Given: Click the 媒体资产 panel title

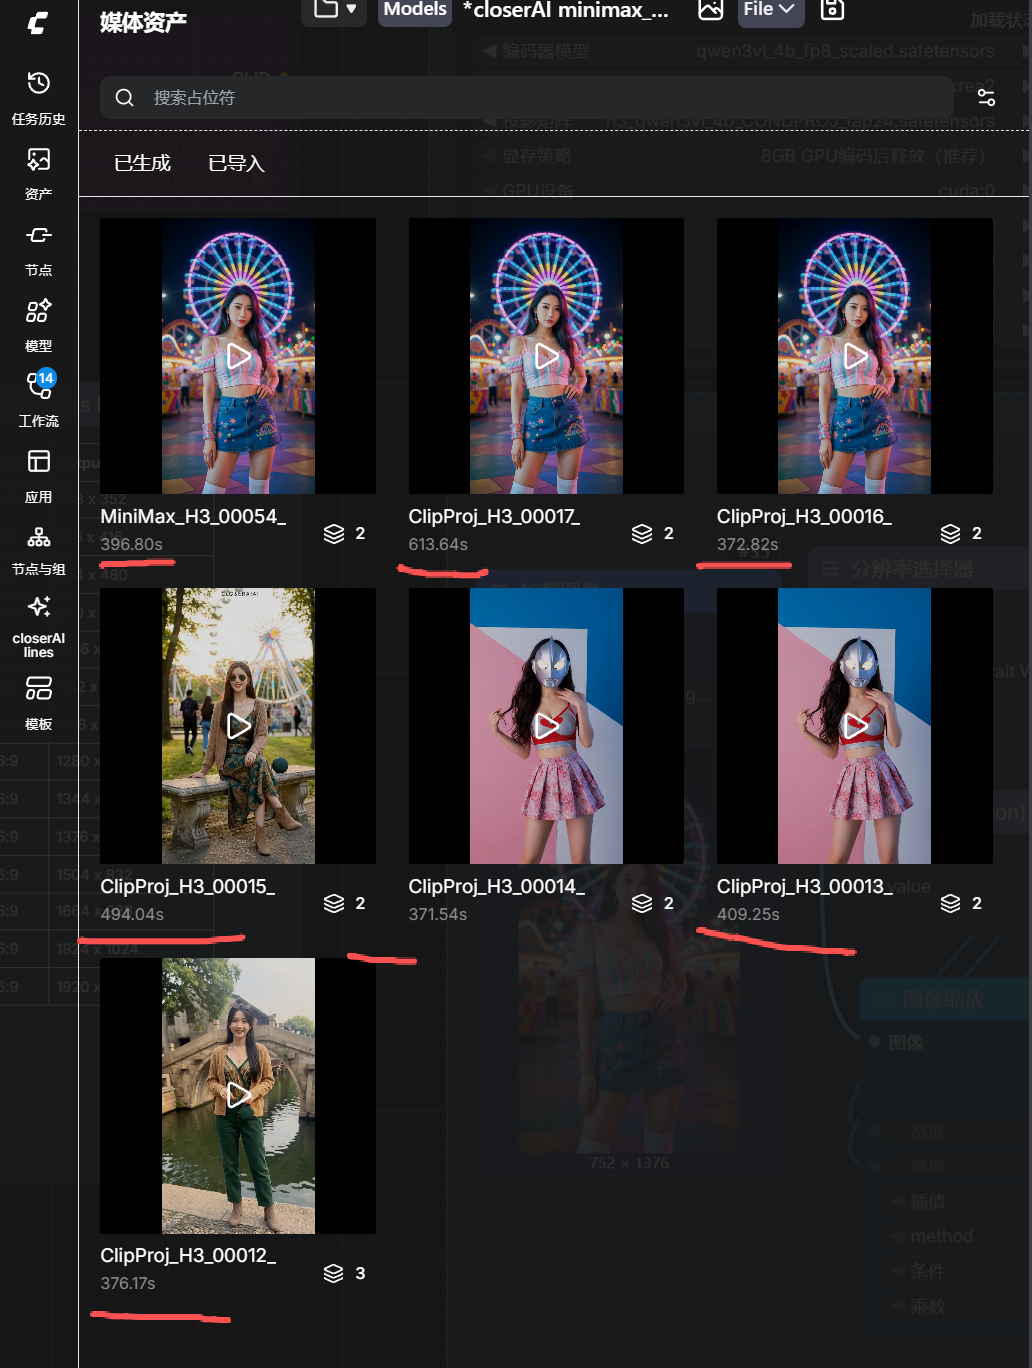Looking at the screenshot, I should [x=143, y=22].
